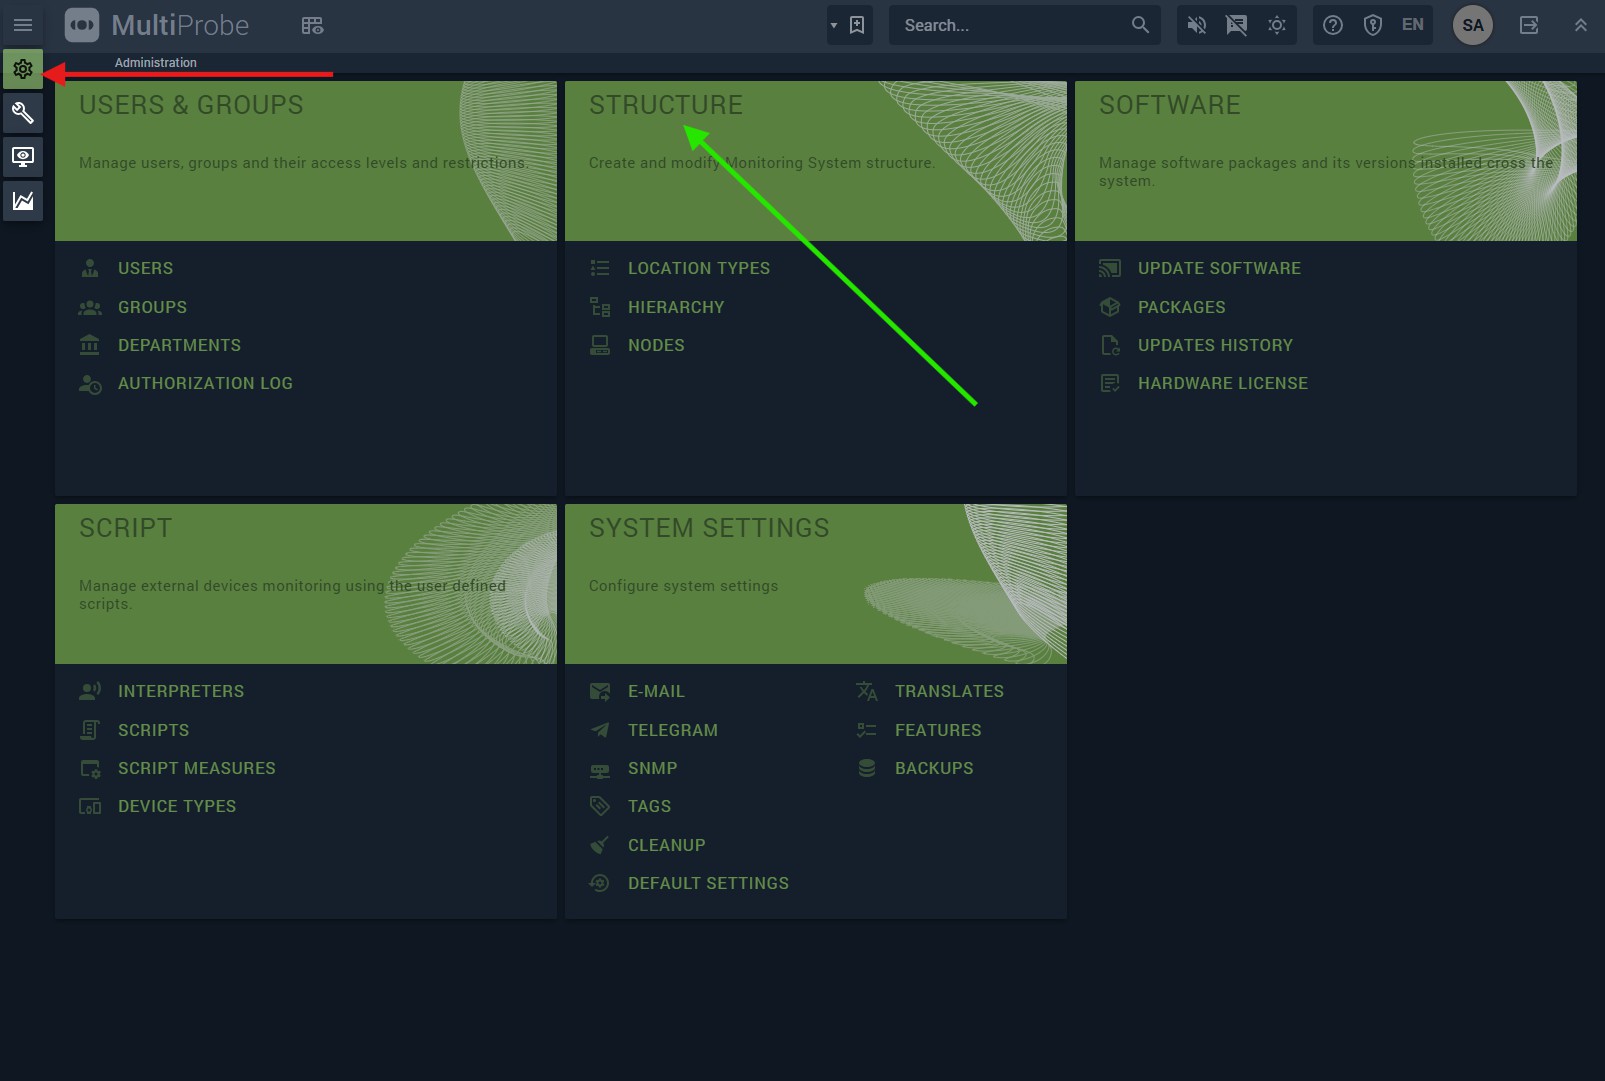Toggle sound mute in the top bar
The height and width of the screenshot is (1081, 1605).
coord(1196,26)
